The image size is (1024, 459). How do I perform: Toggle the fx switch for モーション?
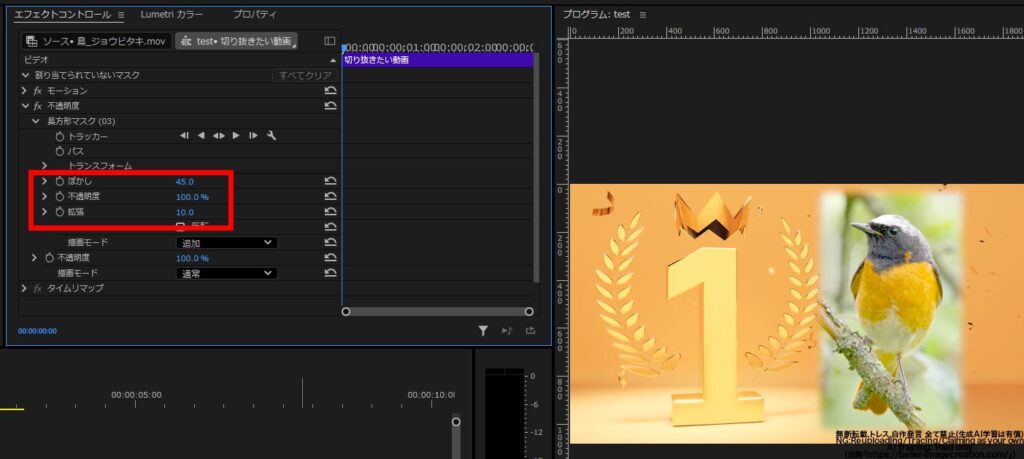pos(38,91)
